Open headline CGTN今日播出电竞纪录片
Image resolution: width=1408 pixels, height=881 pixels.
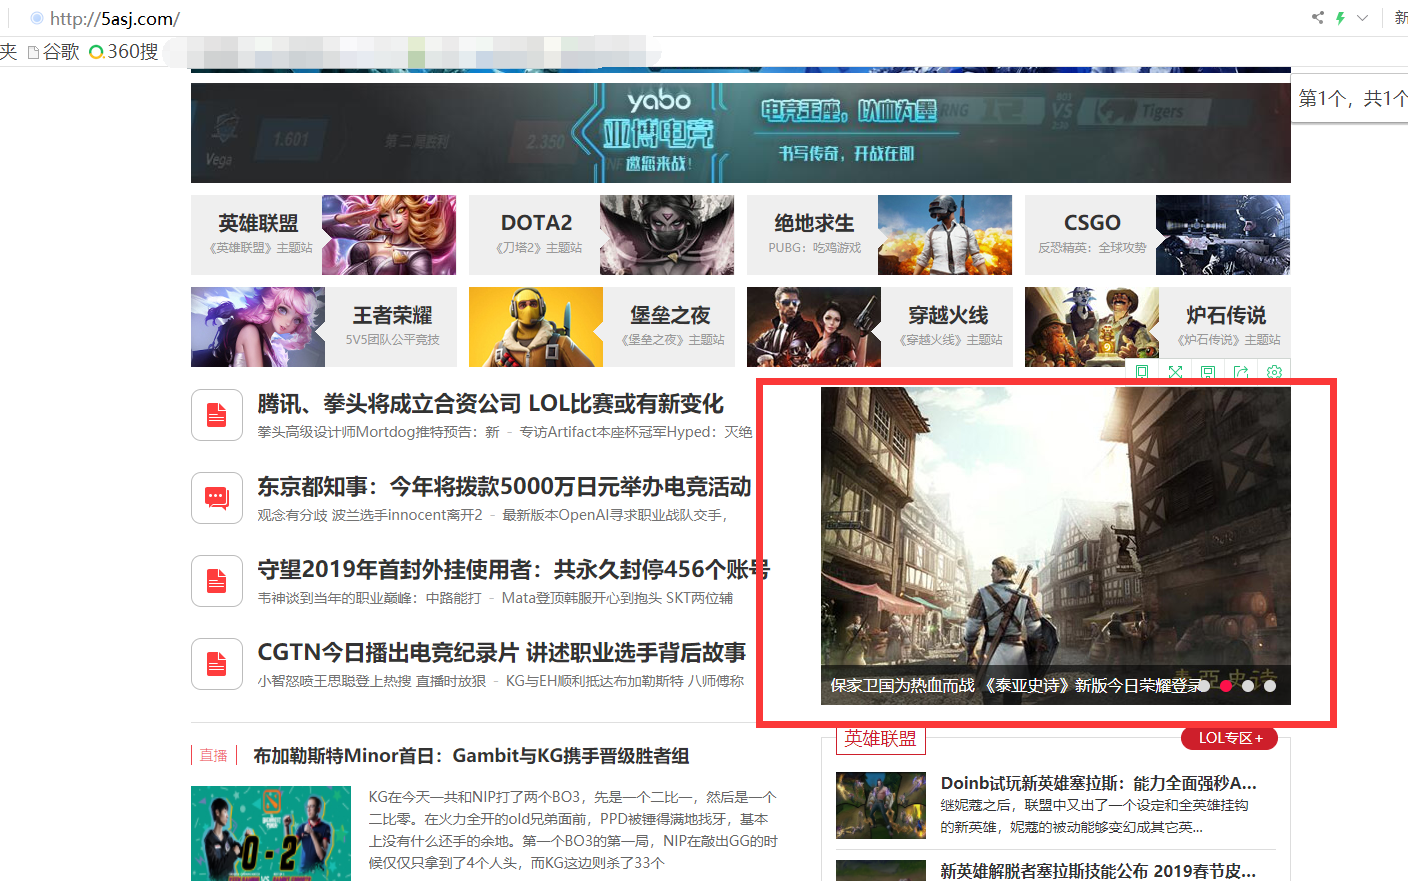pyautogui.click(x=501, y=653)
